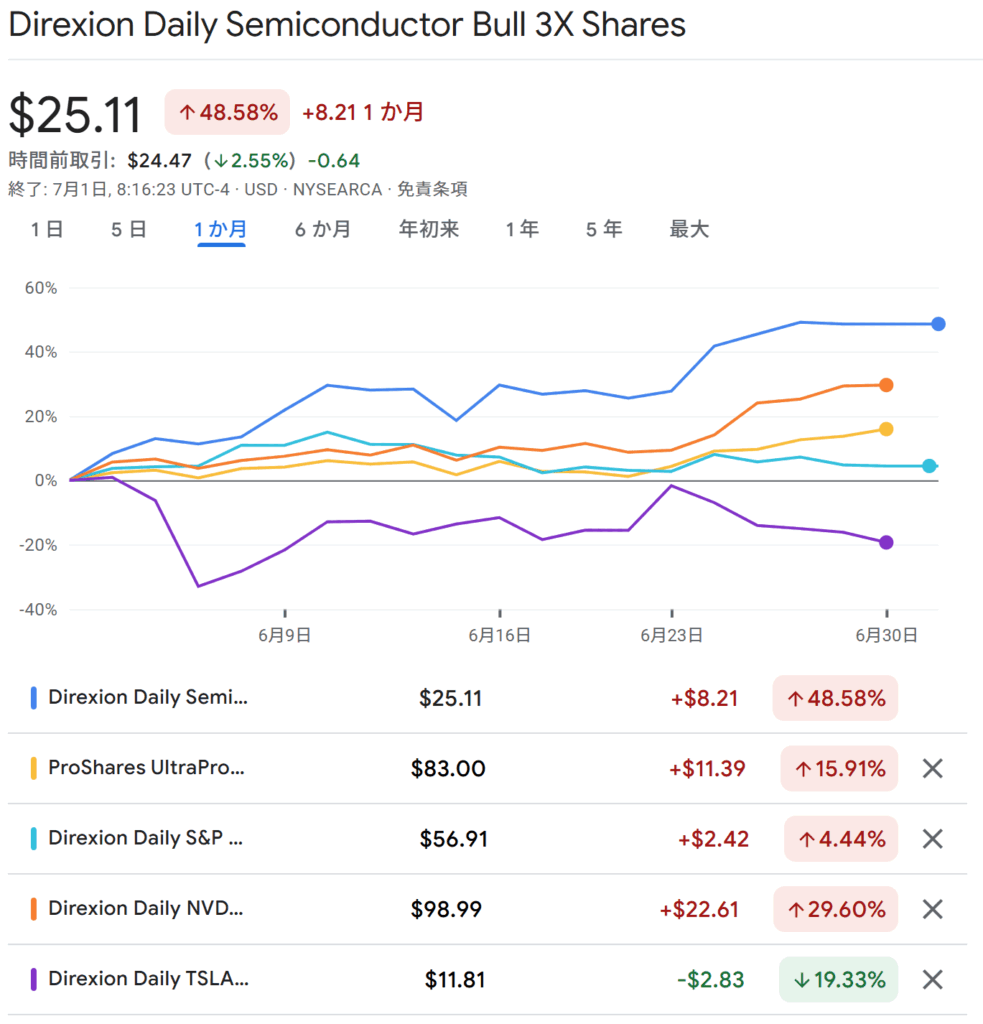Click the blue endpoint dot on the chart
Screen dimensions: 983x1024
click(938, 324)
